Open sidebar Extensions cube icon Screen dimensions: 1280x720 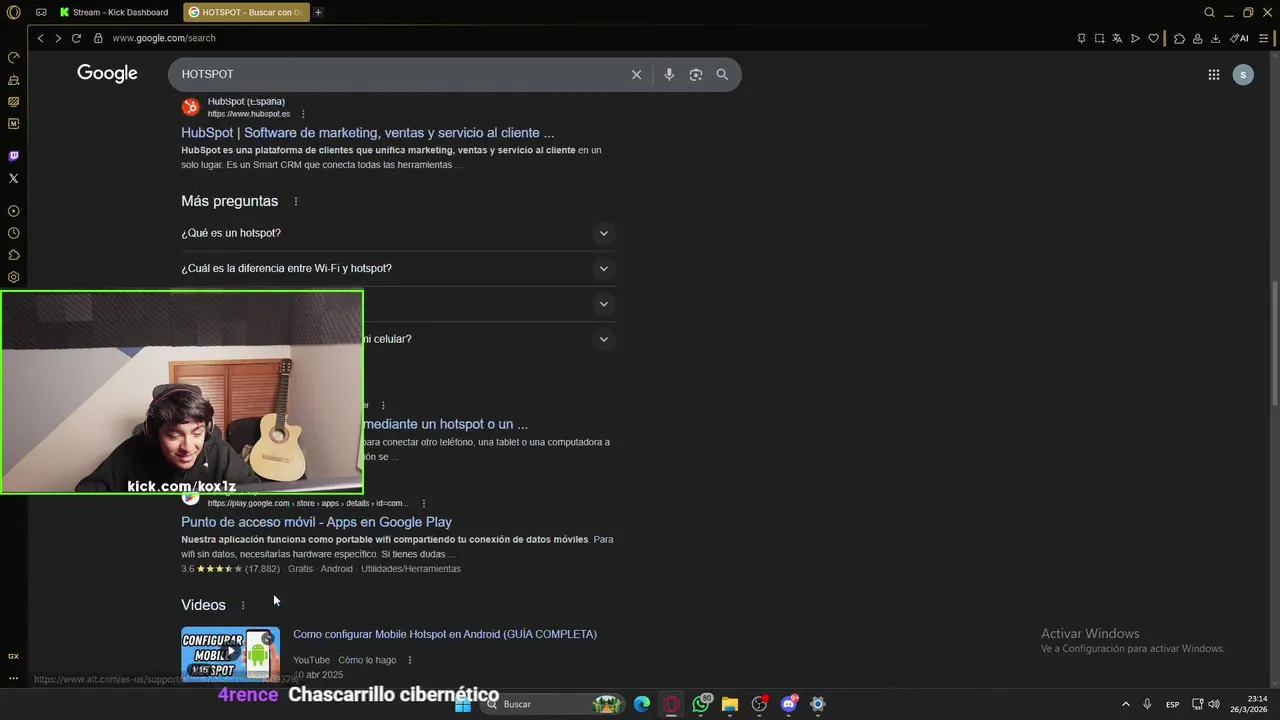tap(13, 255)
